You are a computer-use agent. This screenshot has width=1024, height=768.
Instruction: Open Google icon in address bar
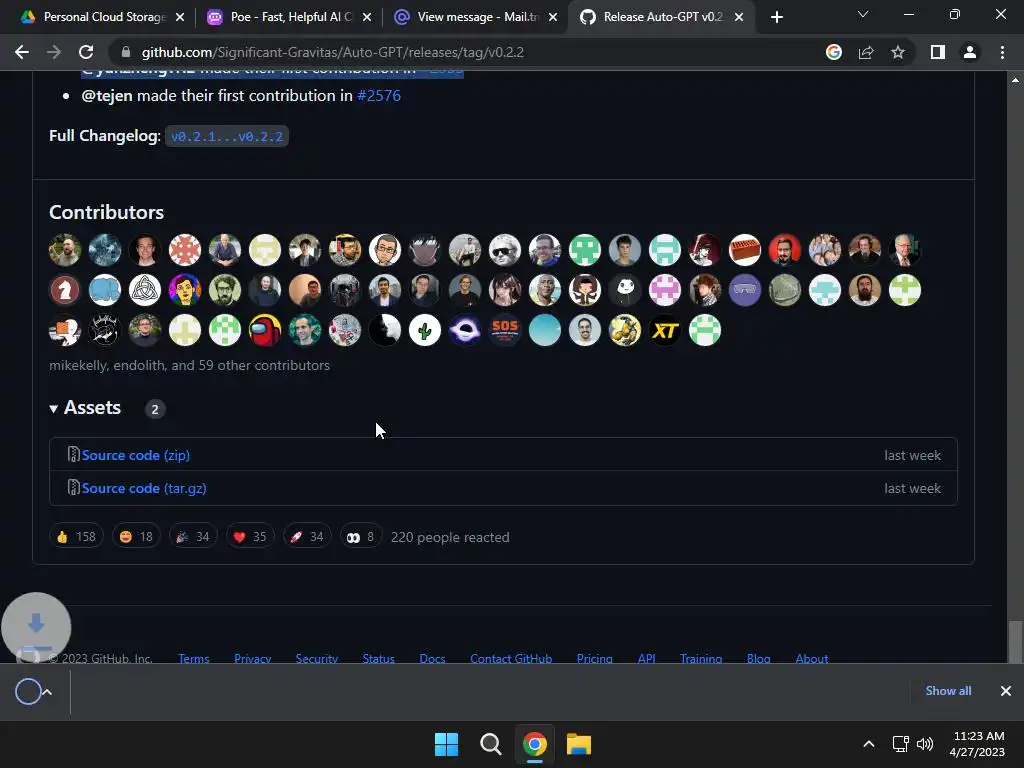(x=834, y=52)
